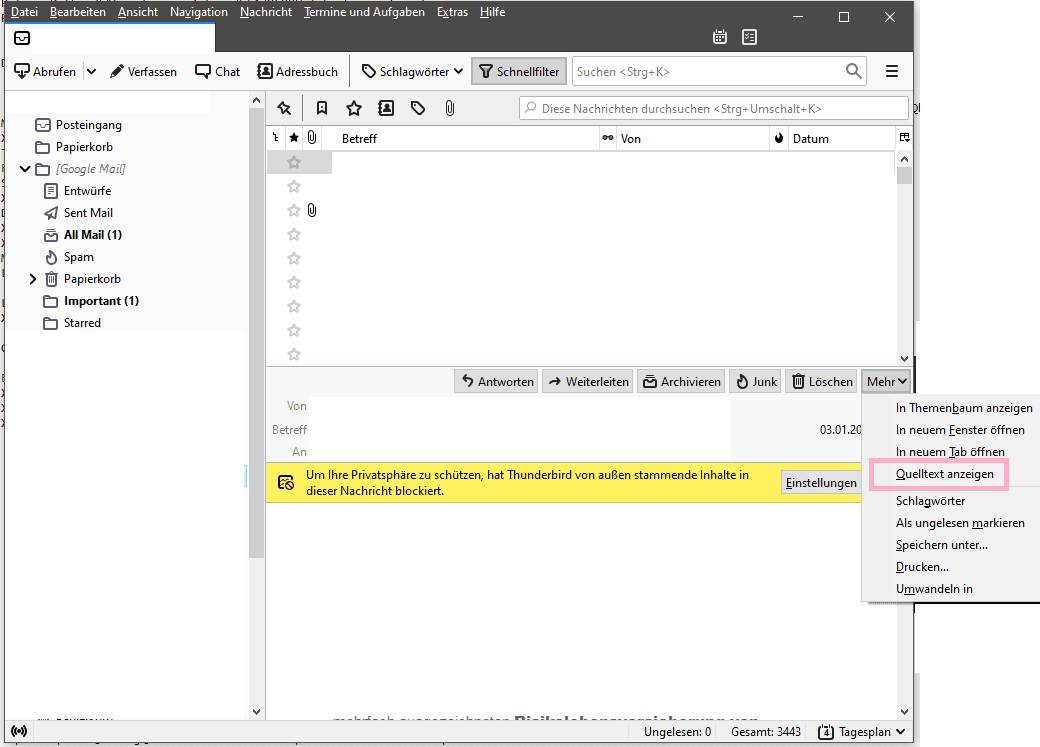The image size is (1040, 747).
Task: Open the column picker icon
Action: tap(905, 137)
